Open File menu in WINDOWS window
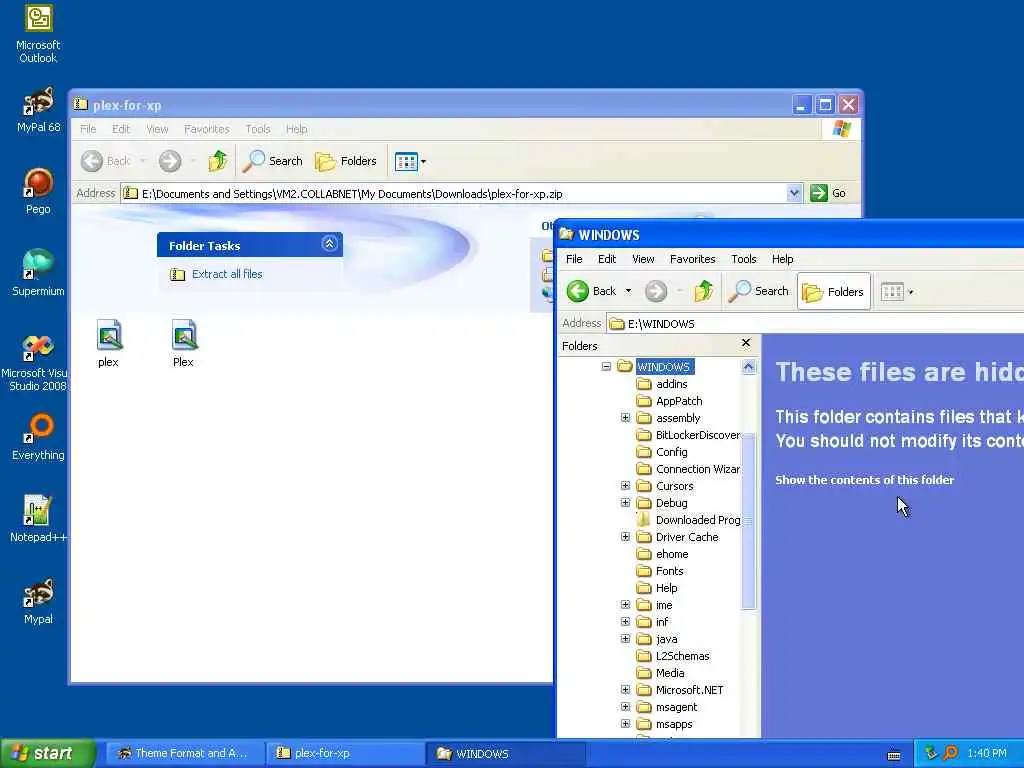Screen dimensions: 1024x768 pyautogui.click(x=574, y=259)
